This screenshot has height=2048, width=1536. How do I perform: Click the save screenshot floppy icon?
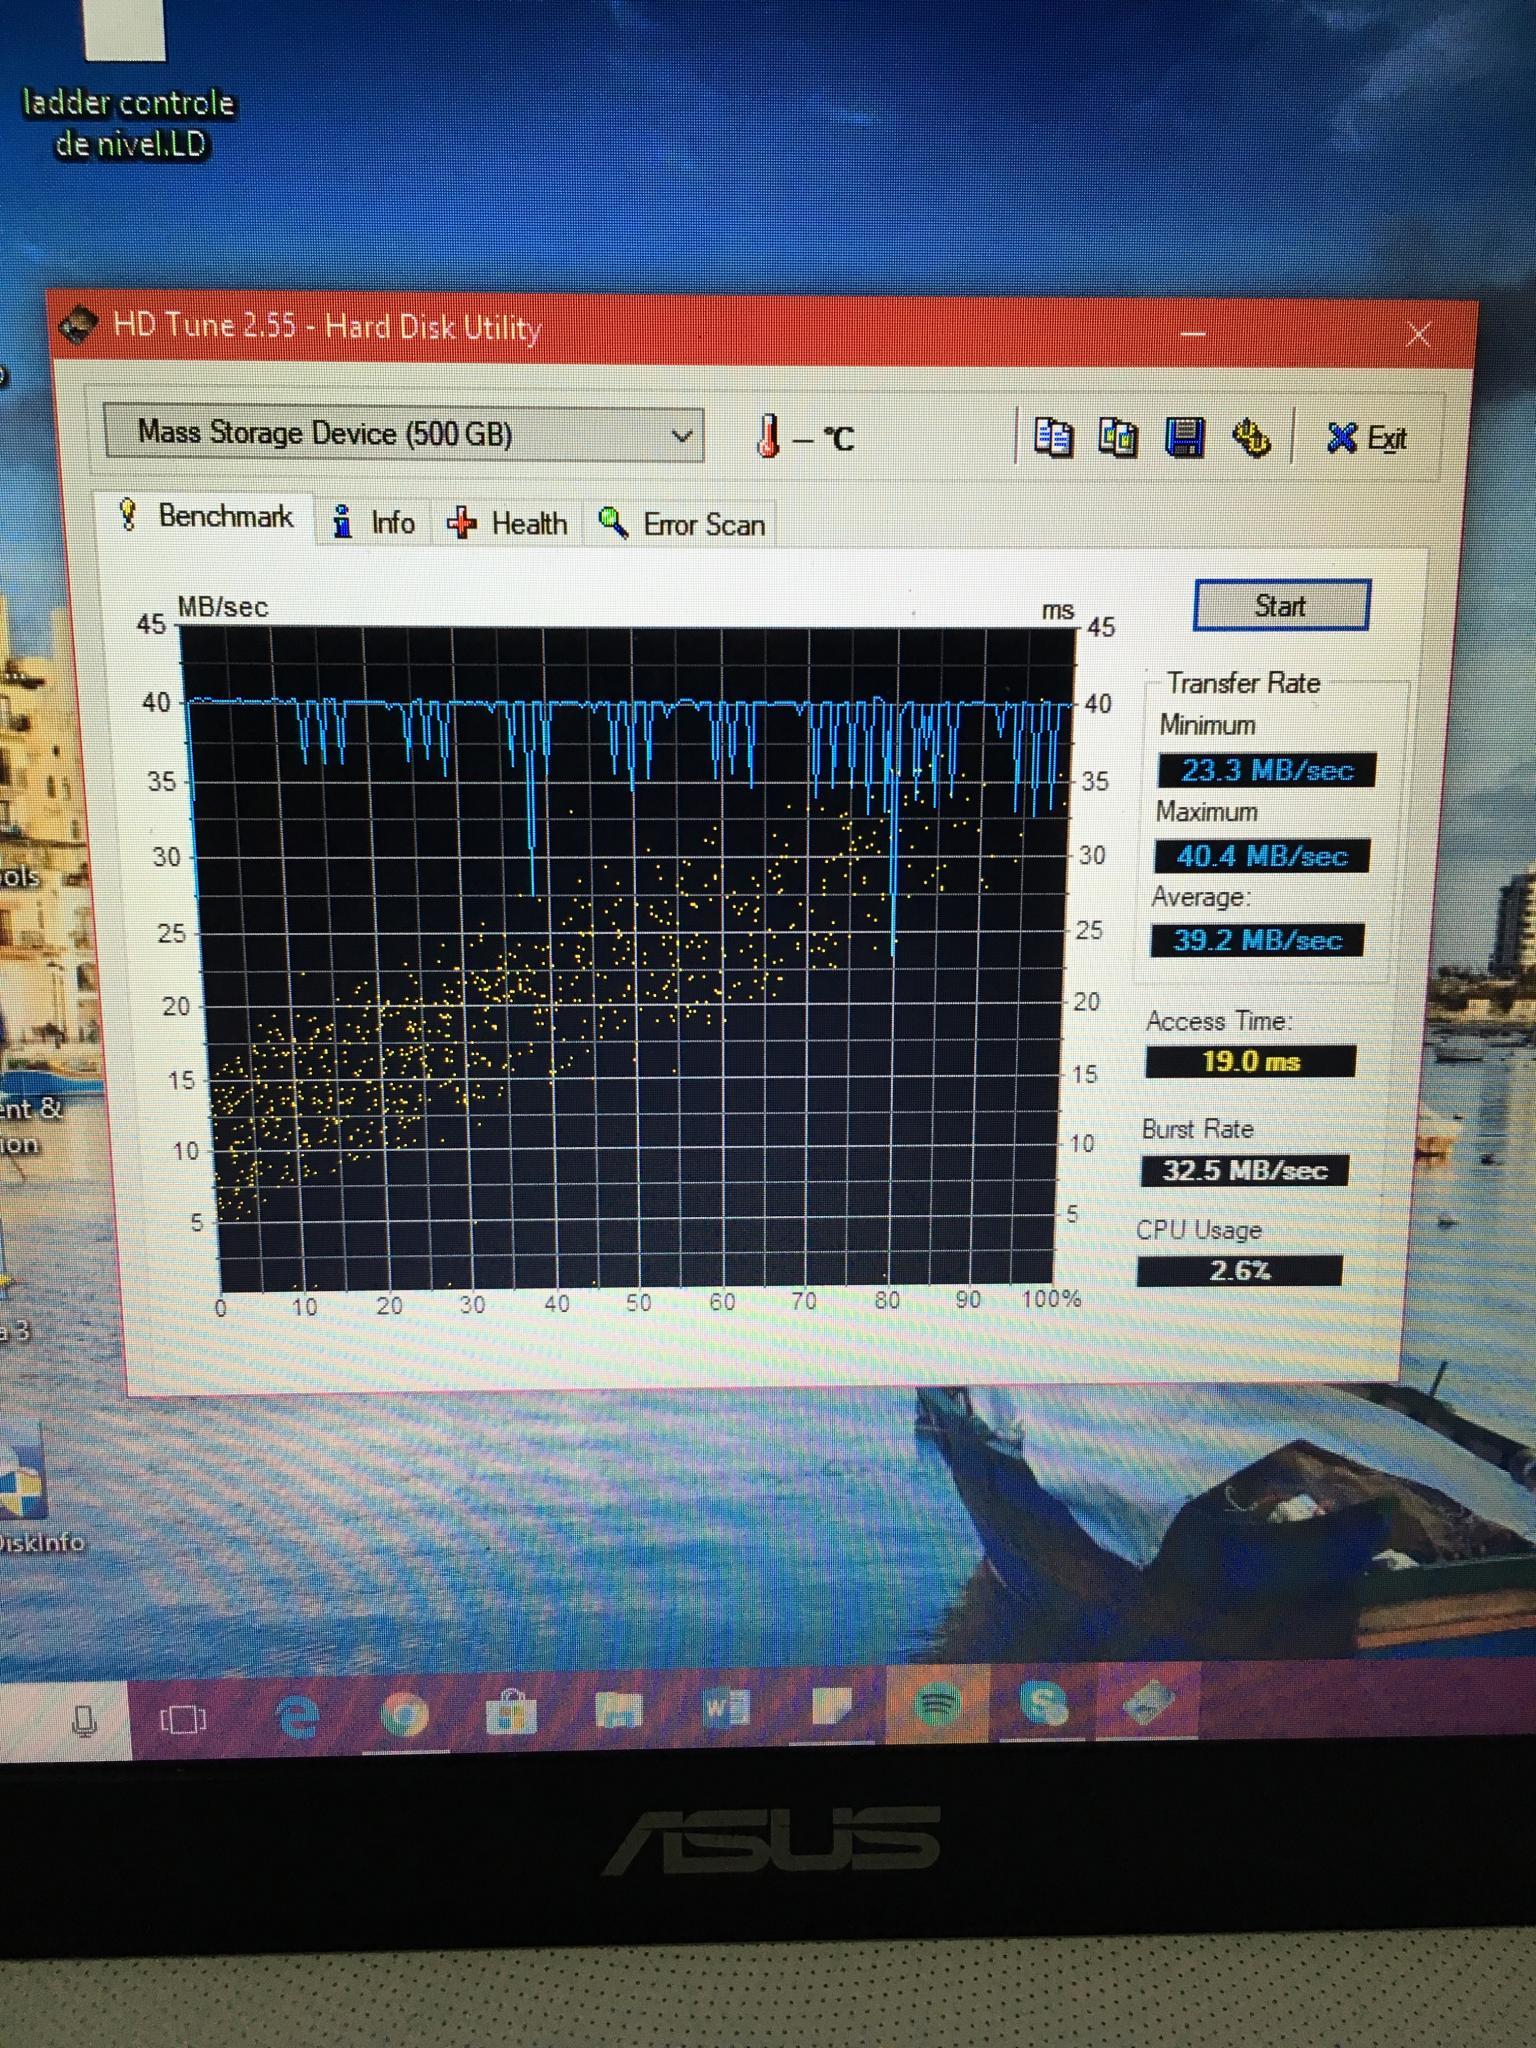click(x=1185, y=437)
